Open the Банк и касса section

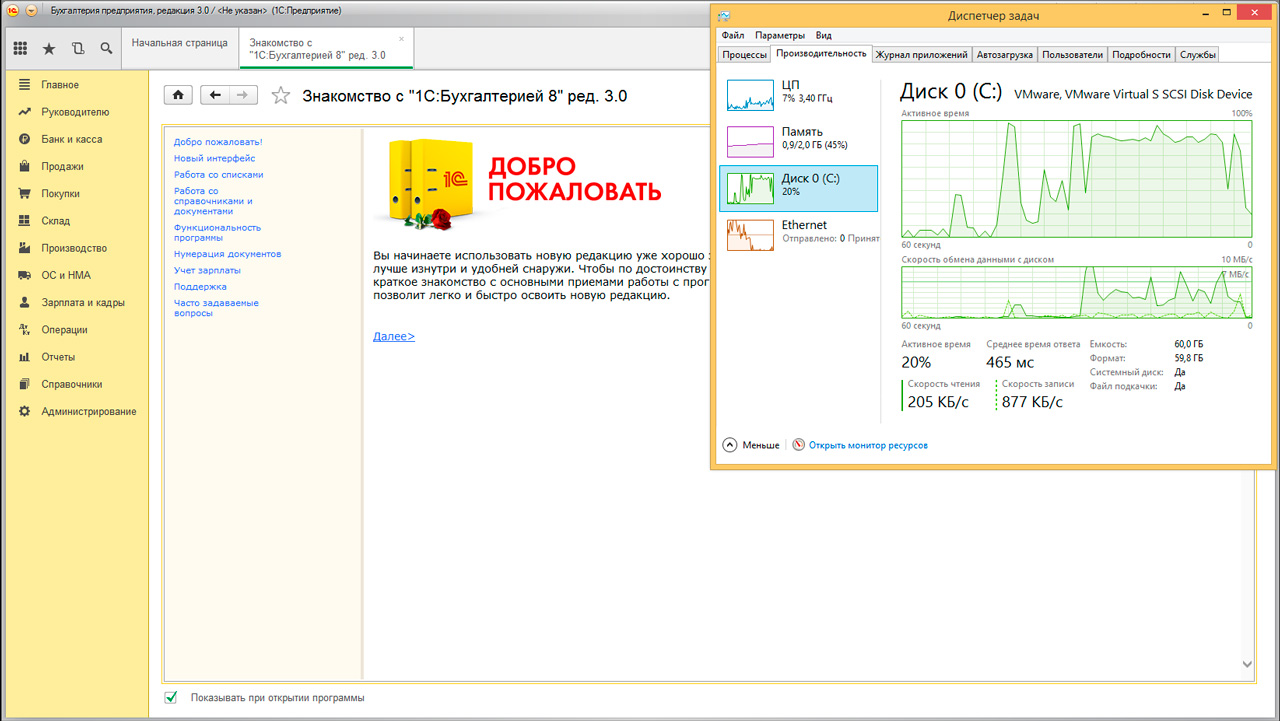point(71,139)
